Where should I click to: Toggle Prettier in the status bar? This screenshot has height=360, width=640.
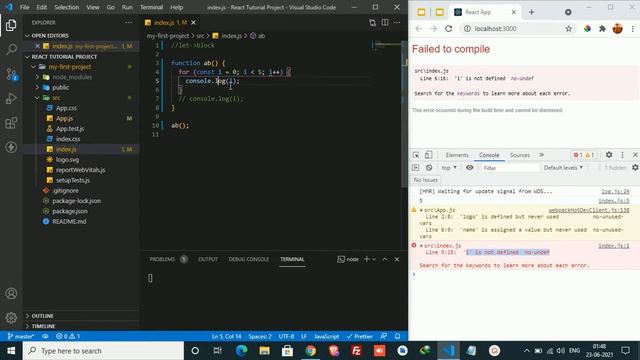click(x=359, y=336)
